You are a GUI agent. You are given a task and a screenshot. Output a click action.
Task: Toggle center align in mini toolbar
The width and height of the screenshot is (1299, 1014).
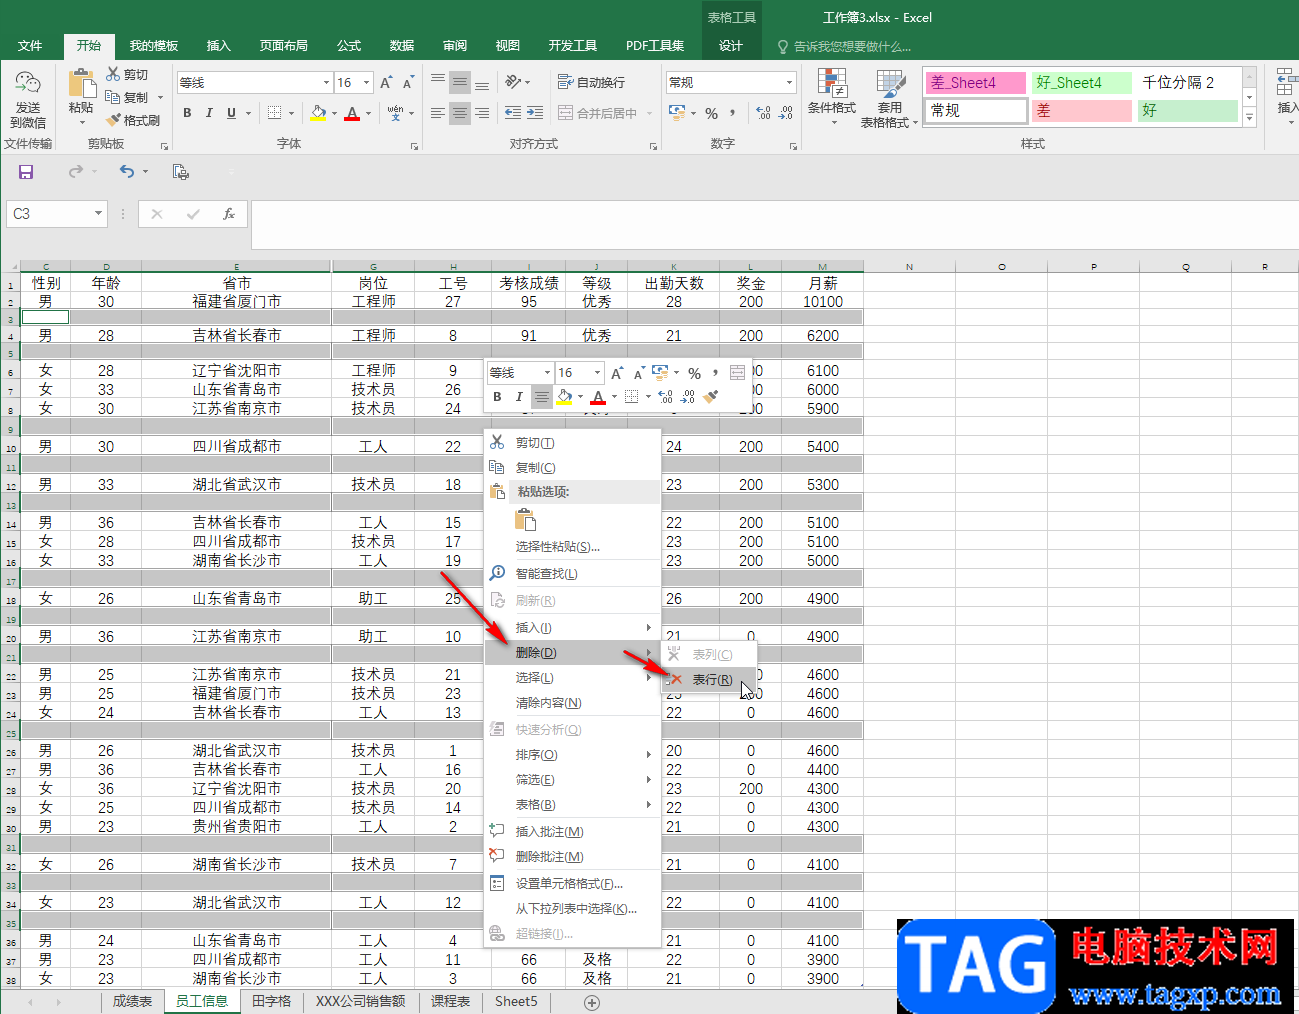coord(541,397)
